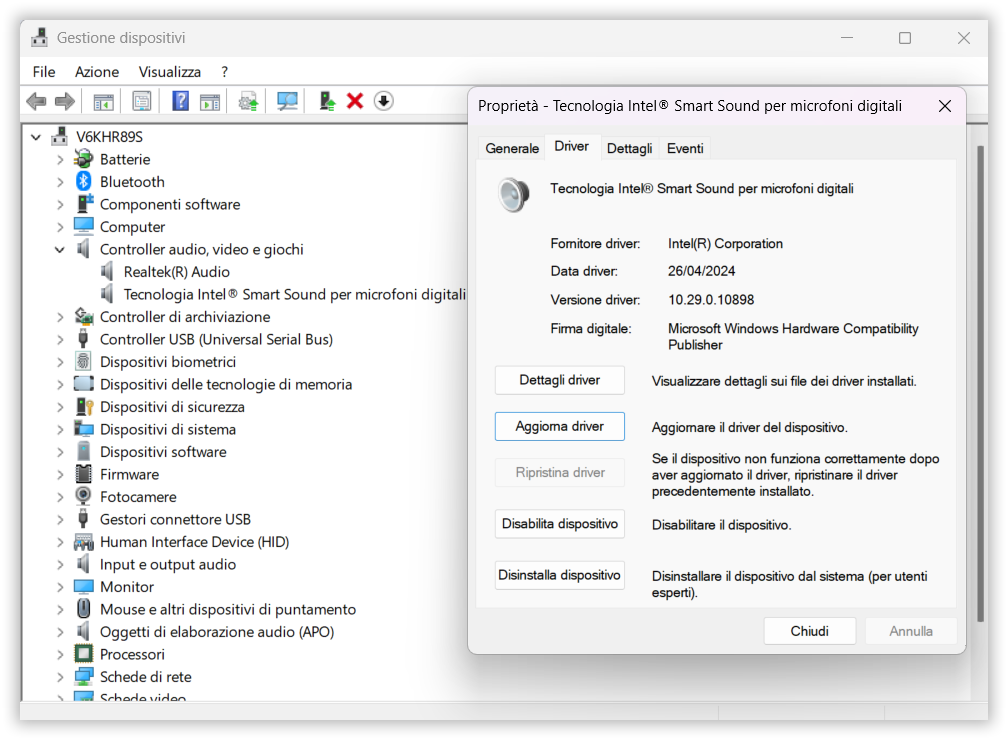The width and height of the screenshot is (1008, 740).
Task: Switch to the Dettagli tab
Action: (629, 149)
